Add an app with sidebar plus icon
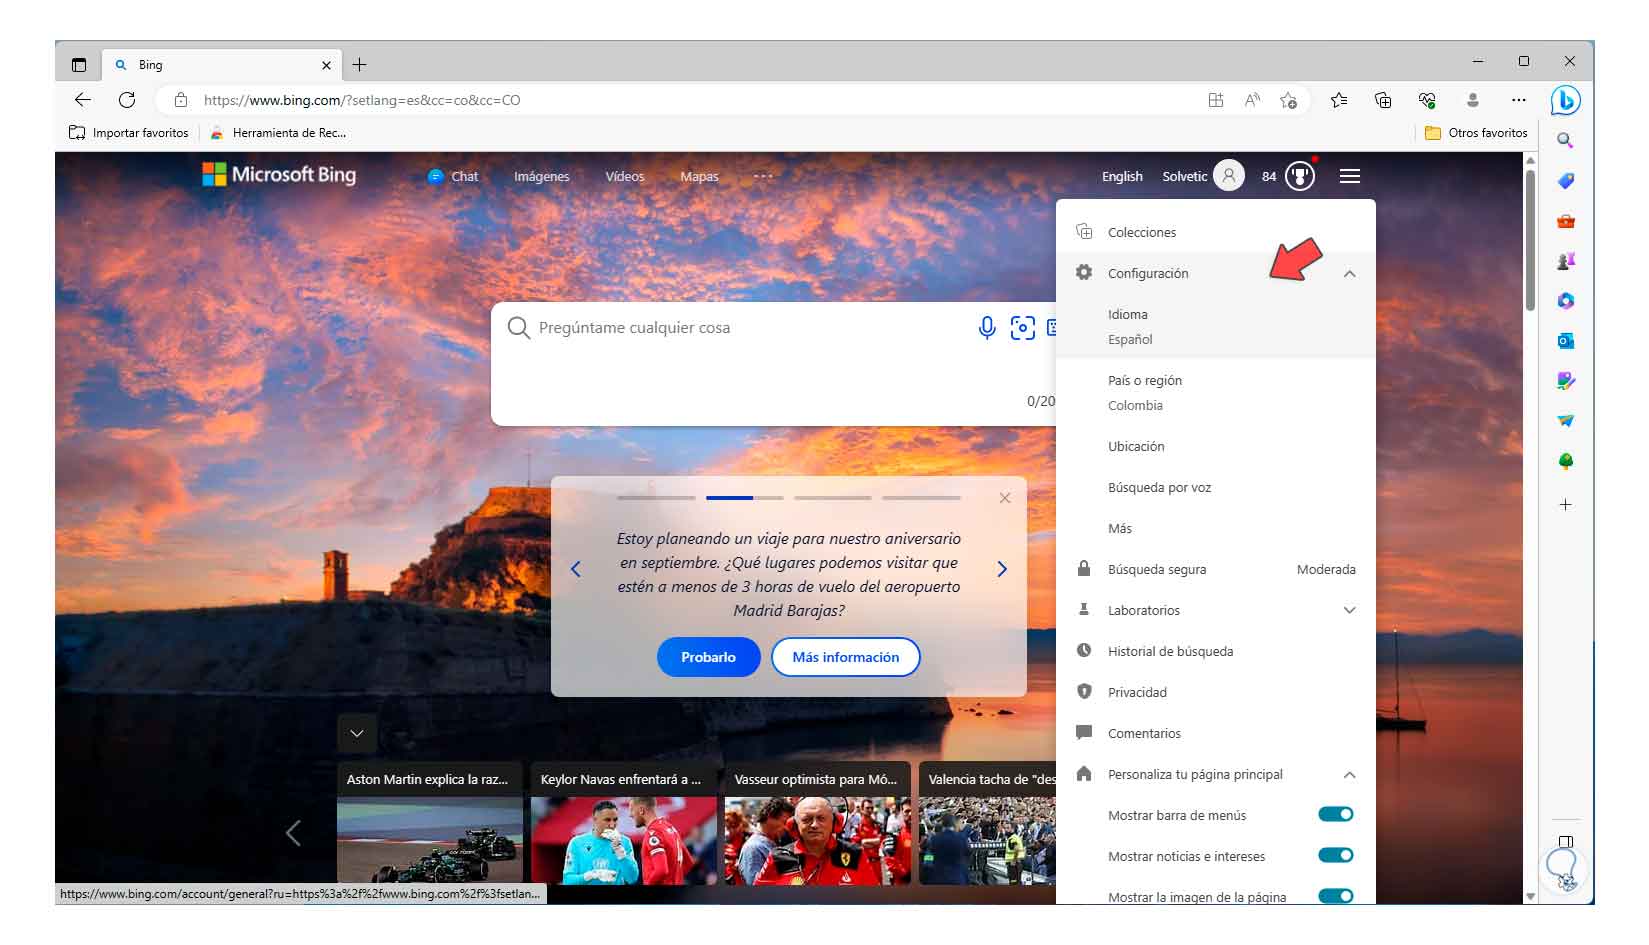Screen dimensions: 1649x945 (1566, 505)
